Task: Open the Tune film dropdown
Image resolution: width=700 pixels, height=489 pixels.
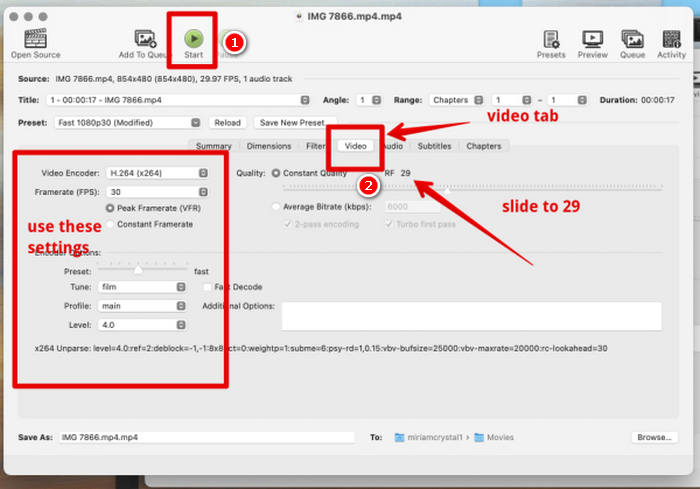Action: click(x=142, y=287)
